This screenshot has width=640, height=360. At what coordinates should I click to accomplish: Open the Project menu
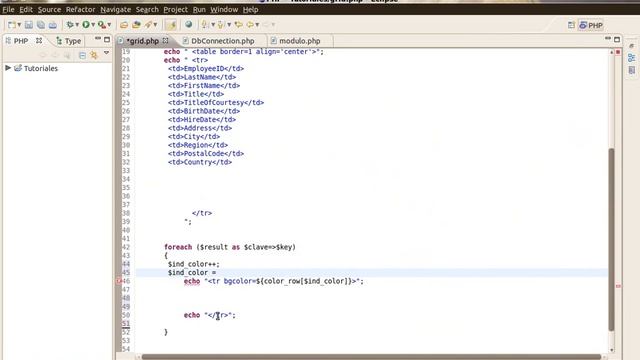click(176, 9)
